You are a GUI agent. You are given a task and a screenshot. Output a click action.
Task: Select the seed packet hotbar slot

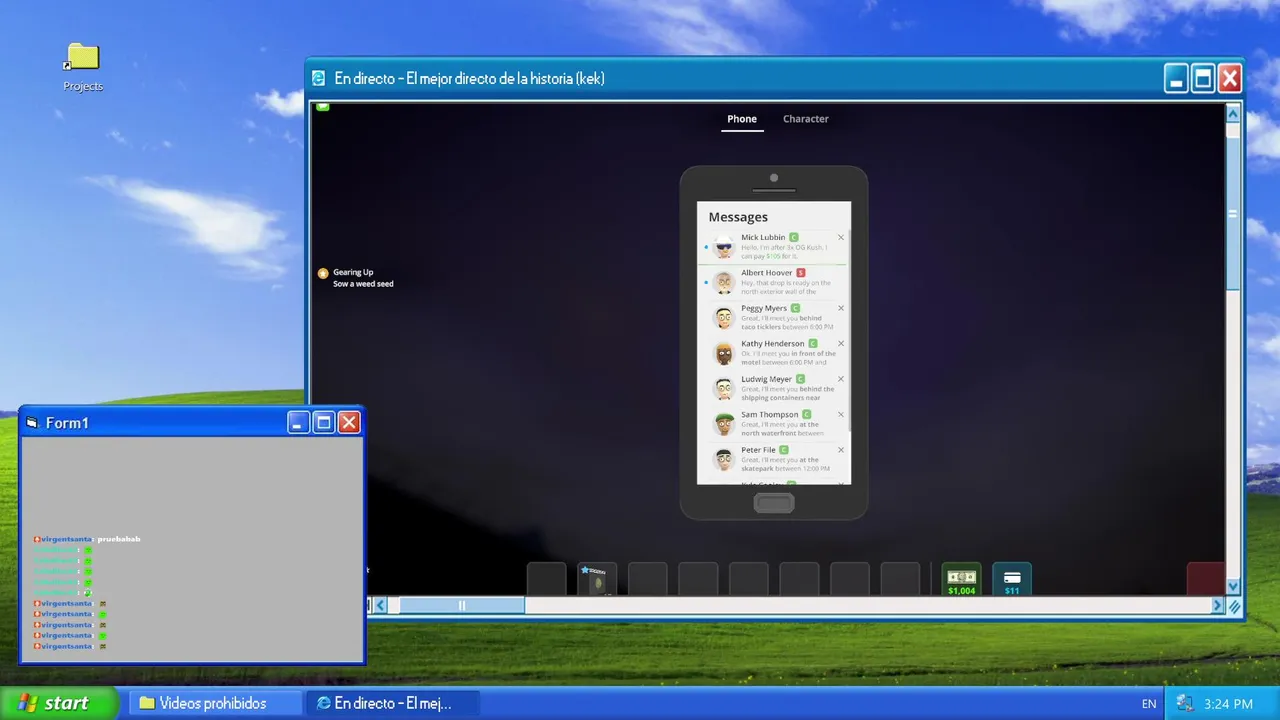tap(597, 580)
